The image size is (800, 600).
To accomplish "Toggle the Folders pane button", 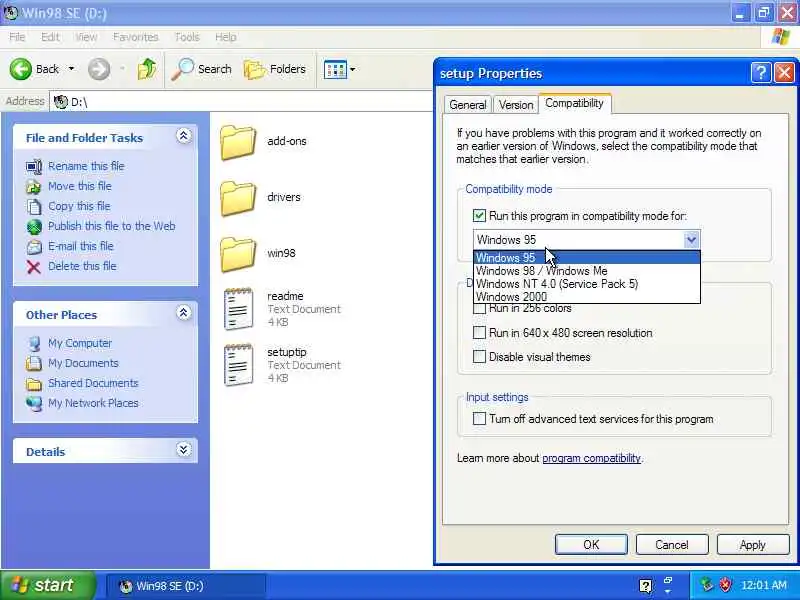I will pos(275,69).
